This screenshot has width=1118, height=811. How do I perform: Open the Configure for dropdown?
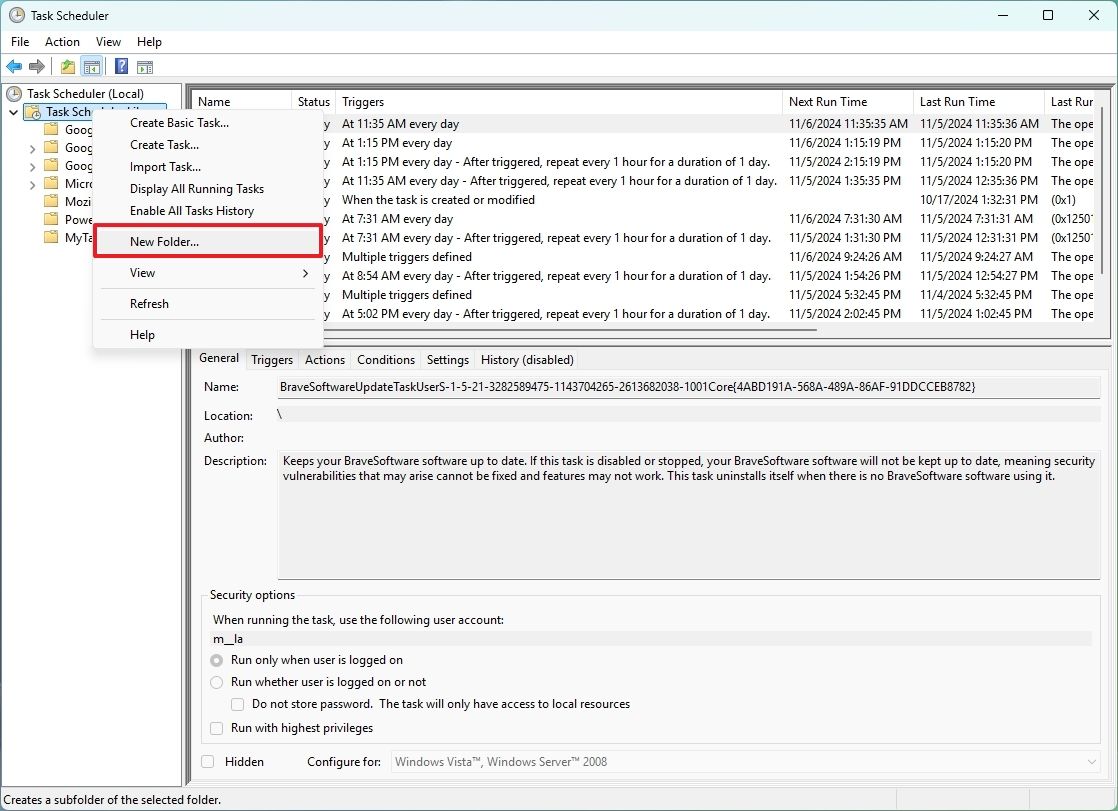(x=1091, y=761)
